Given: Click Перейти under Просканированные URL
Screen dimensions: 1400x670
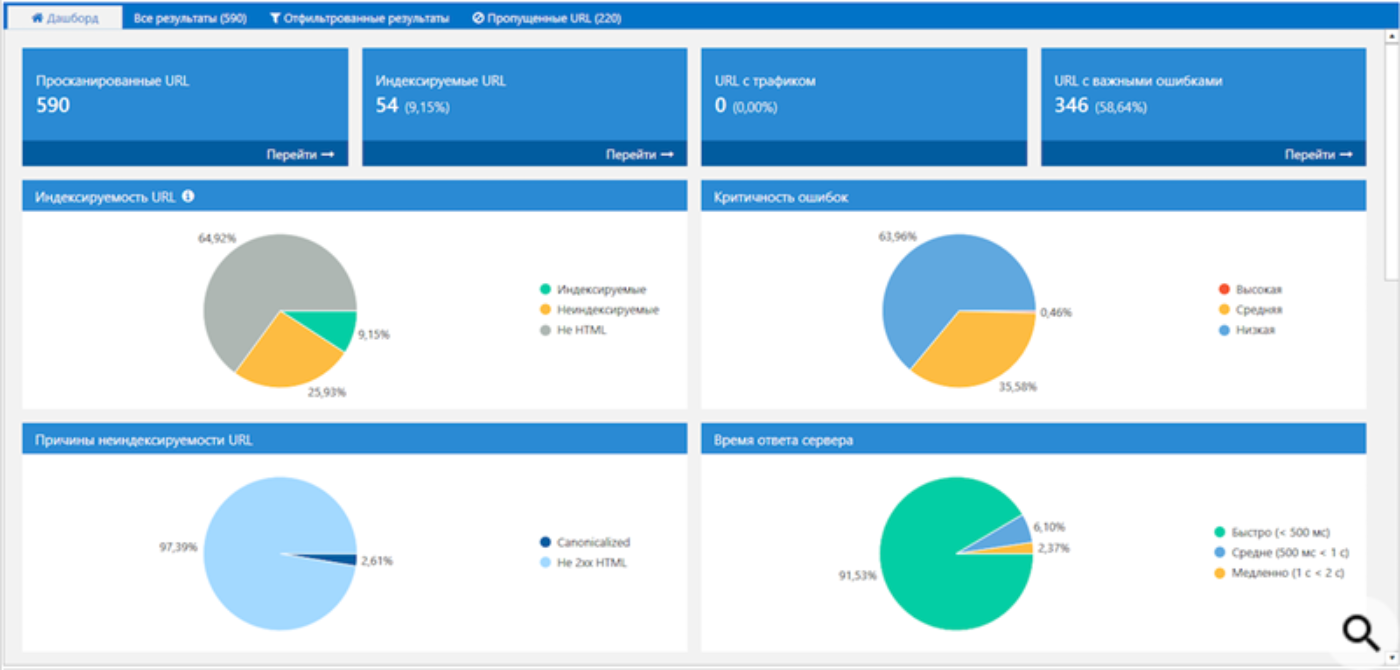Looking at the screenshot, I should point(300,154).
